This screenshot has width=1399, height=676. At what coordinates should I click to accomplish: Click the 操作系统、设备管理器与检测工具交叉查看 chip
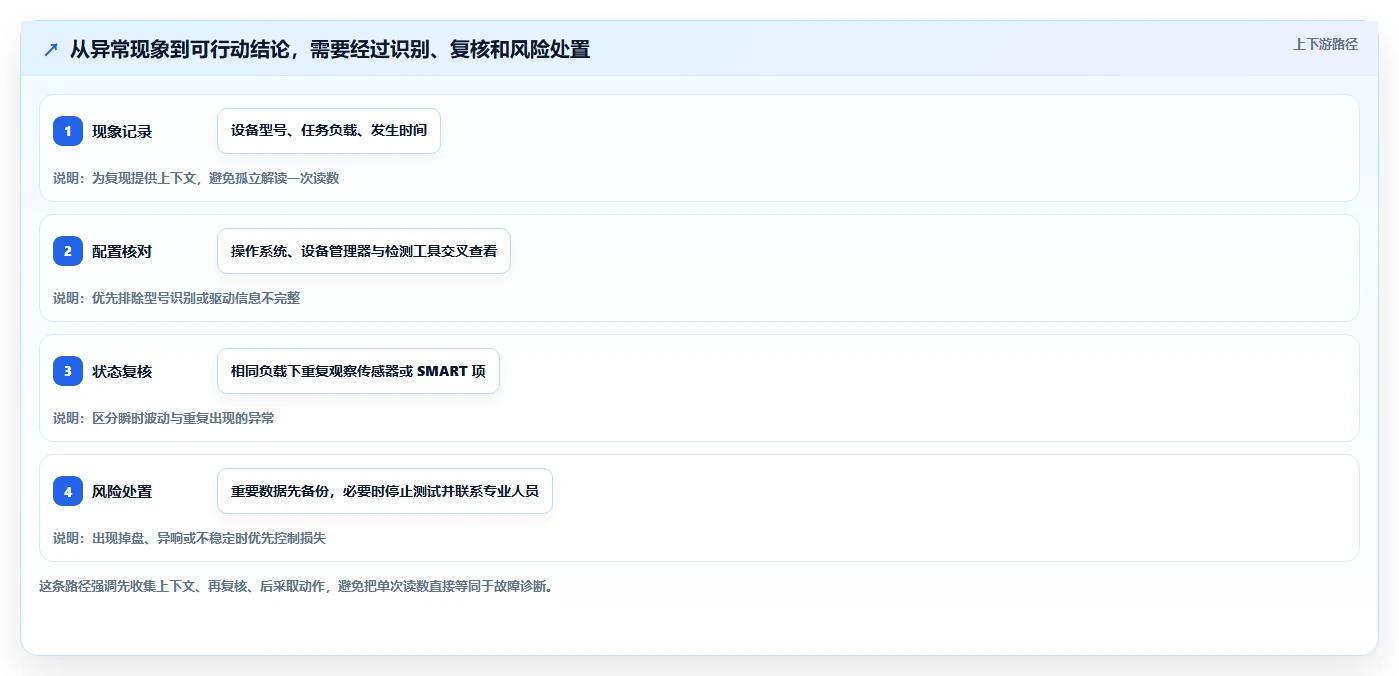click(x=364, y=251)
